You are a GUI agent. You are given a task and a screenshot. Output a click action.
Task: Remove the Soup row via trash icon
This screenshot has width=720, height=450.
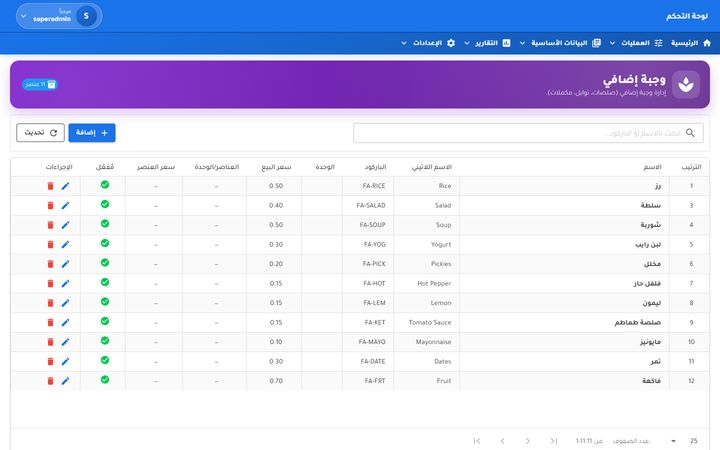pos(51,225)
